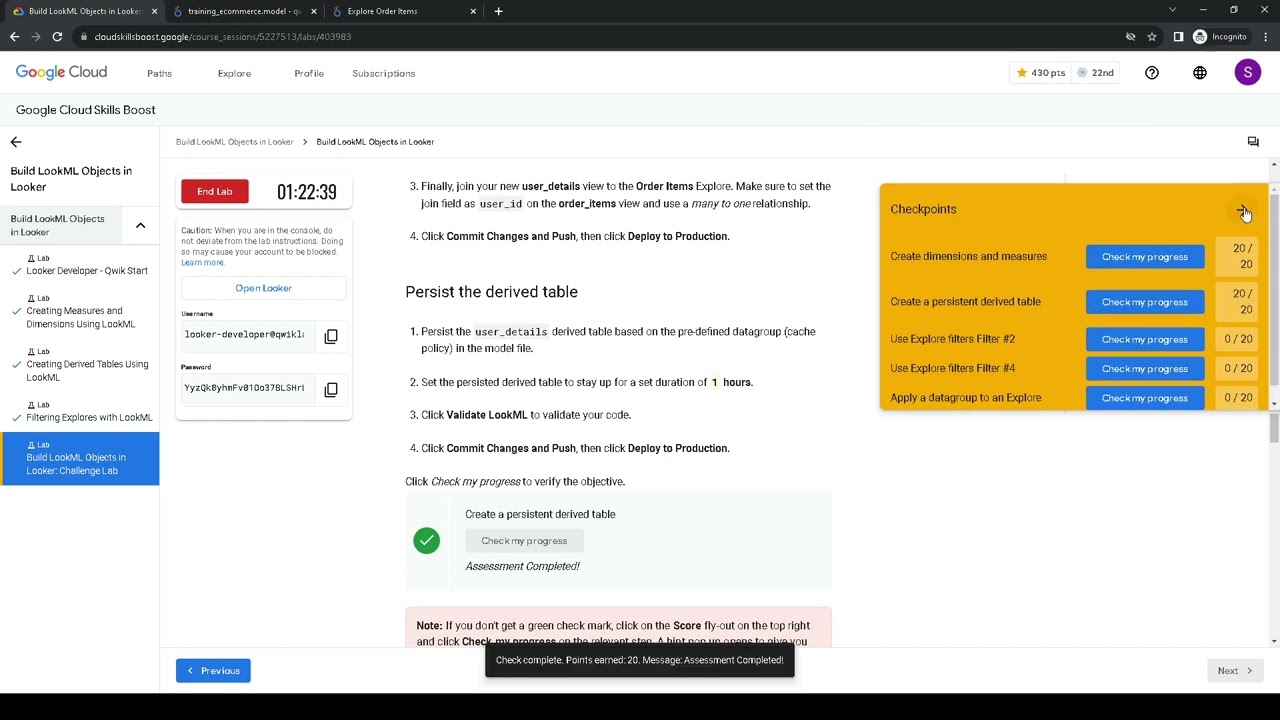Screen dimensions: 1280x720
Task: Click the Incognito profile indicator
Action: [x=1220, y=37]
